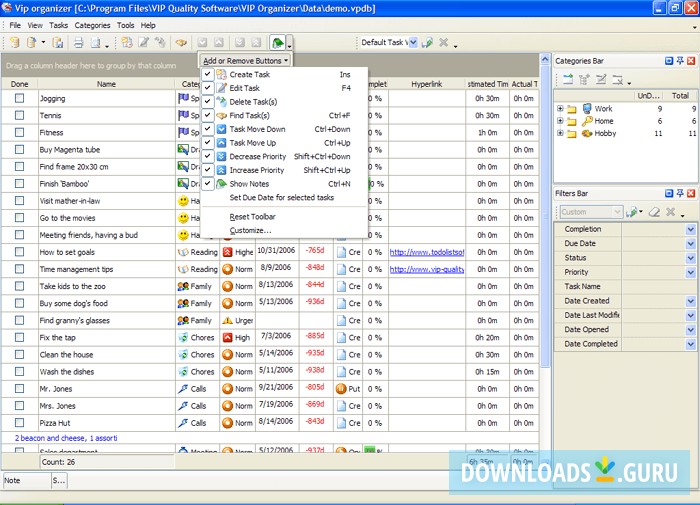This screenshot has height=505, width=700.
Task: Toggle the green Show Notes toolbar icon
Action: click(x=277, y=43)
